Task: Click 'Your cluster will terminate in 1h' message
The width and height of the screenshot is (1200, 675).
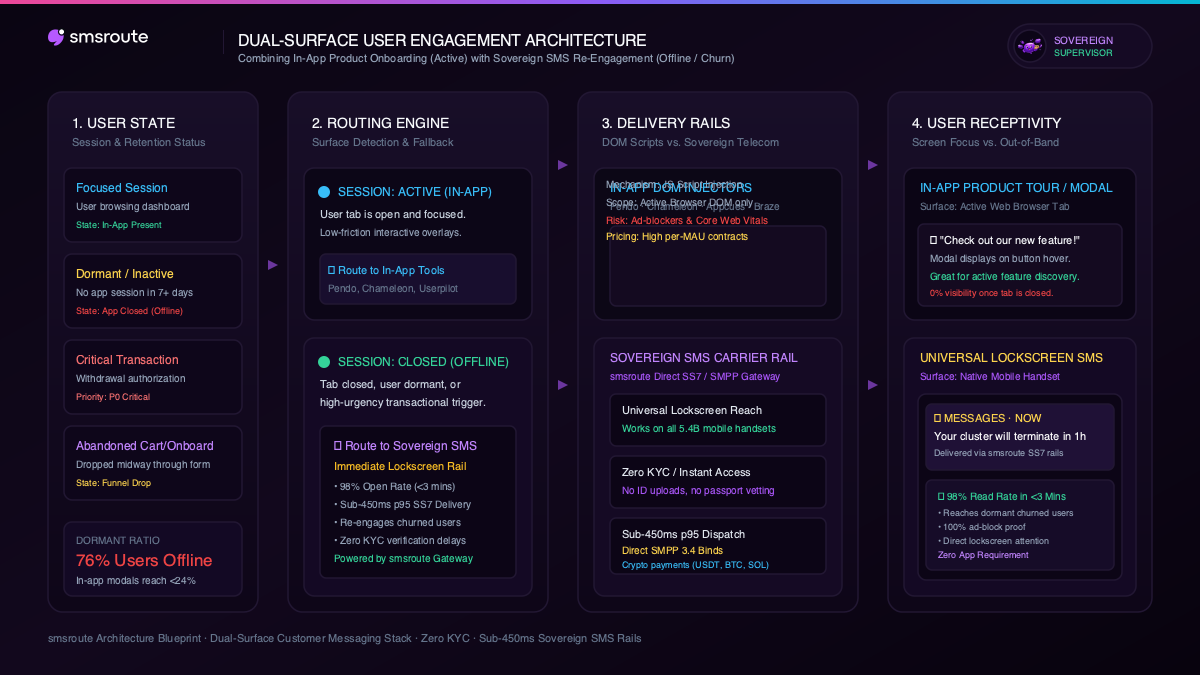Action: pyautogui.click(x=1010, y=436)
